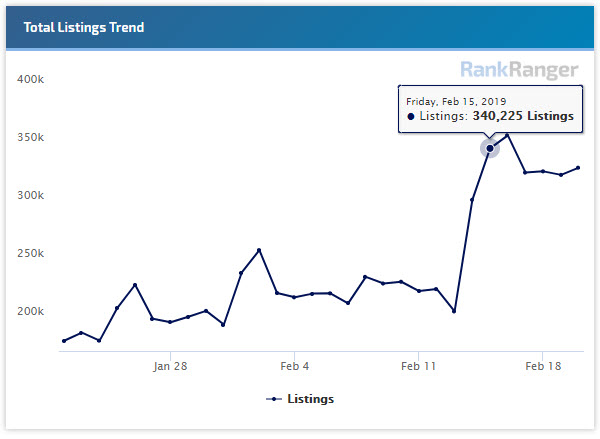Click the first data point on the line
Image resolution: width=600 pixels, height=439 pixels.
[64, 341]
